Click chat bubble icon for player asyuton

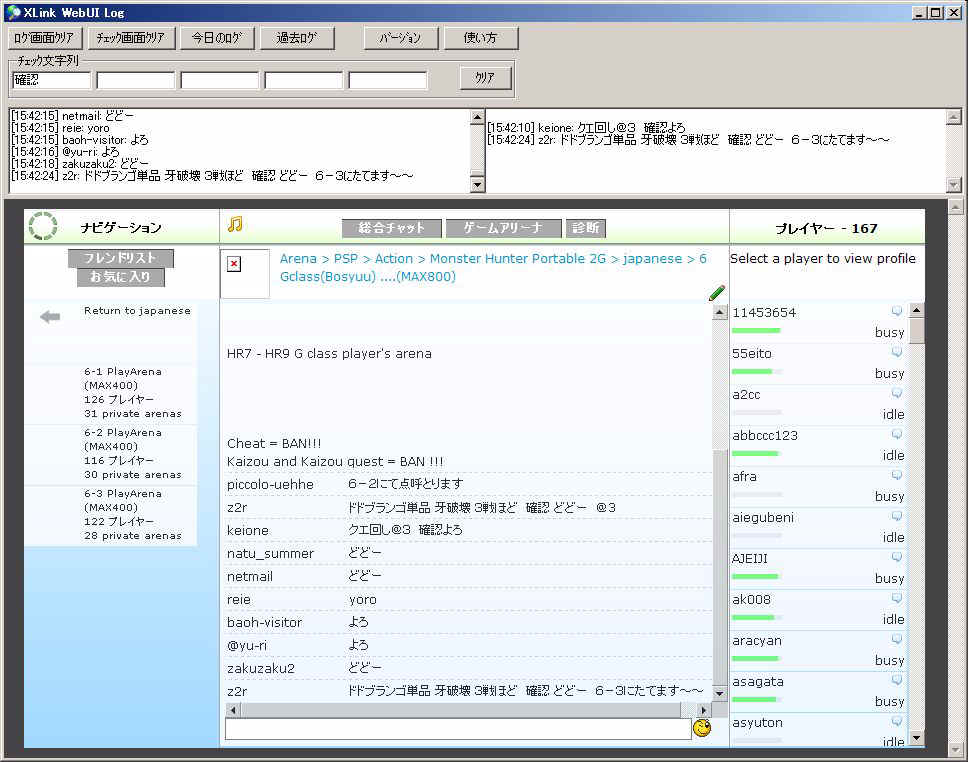(897, 721)
